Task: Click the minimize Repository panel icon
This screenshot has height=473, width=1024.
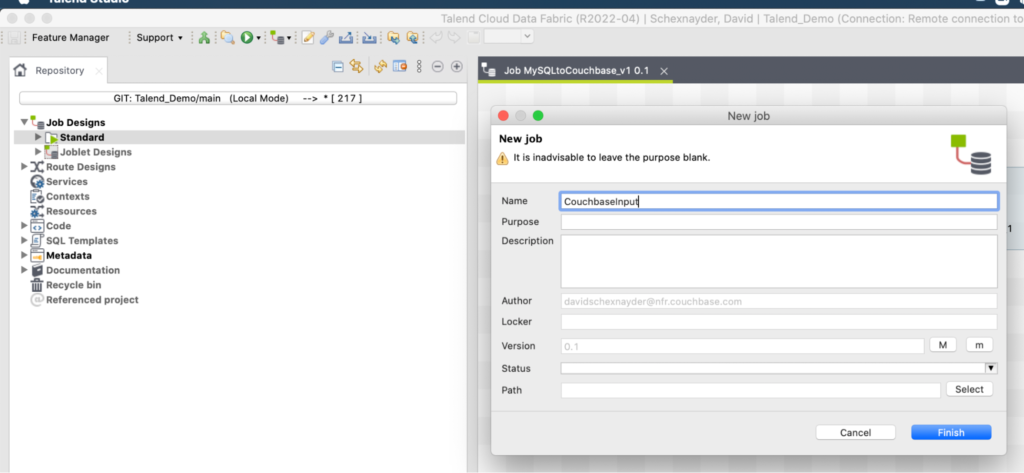Action: [x=438, y=66]
